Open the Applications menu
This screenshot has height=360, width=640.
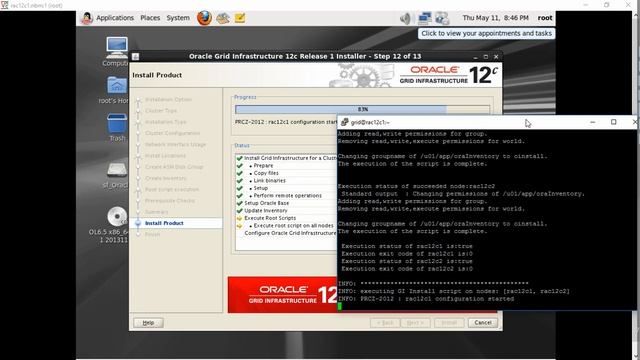click(115, 18)
